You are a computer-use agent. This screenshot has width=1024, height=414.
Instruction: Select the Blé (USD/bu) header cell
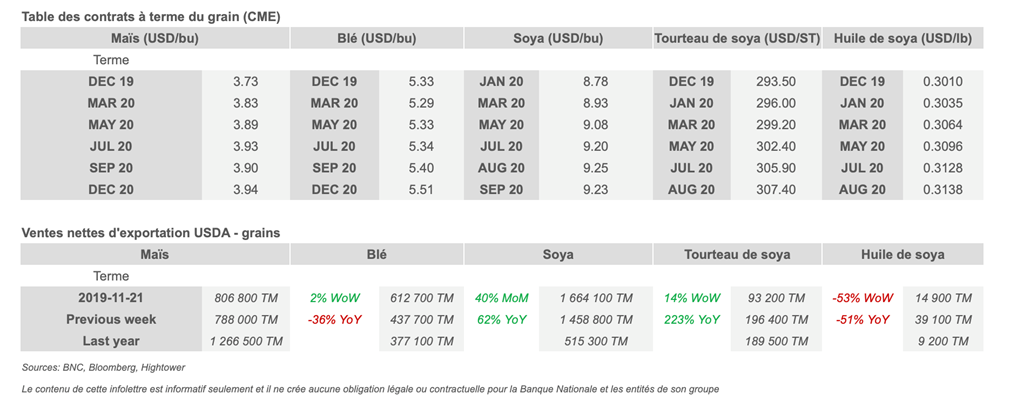pyautogui.click(x=376, y=38)
